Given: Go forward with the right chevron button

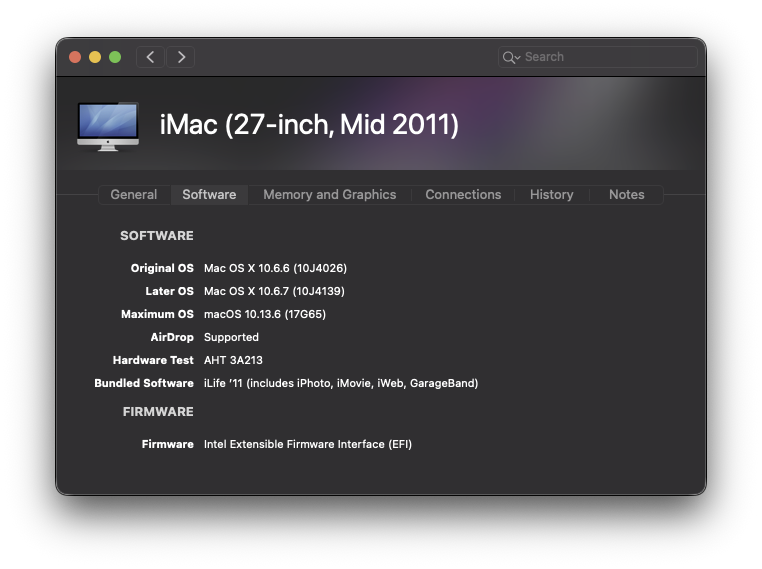Looking at the screenshot, I should tap(181, 57).
